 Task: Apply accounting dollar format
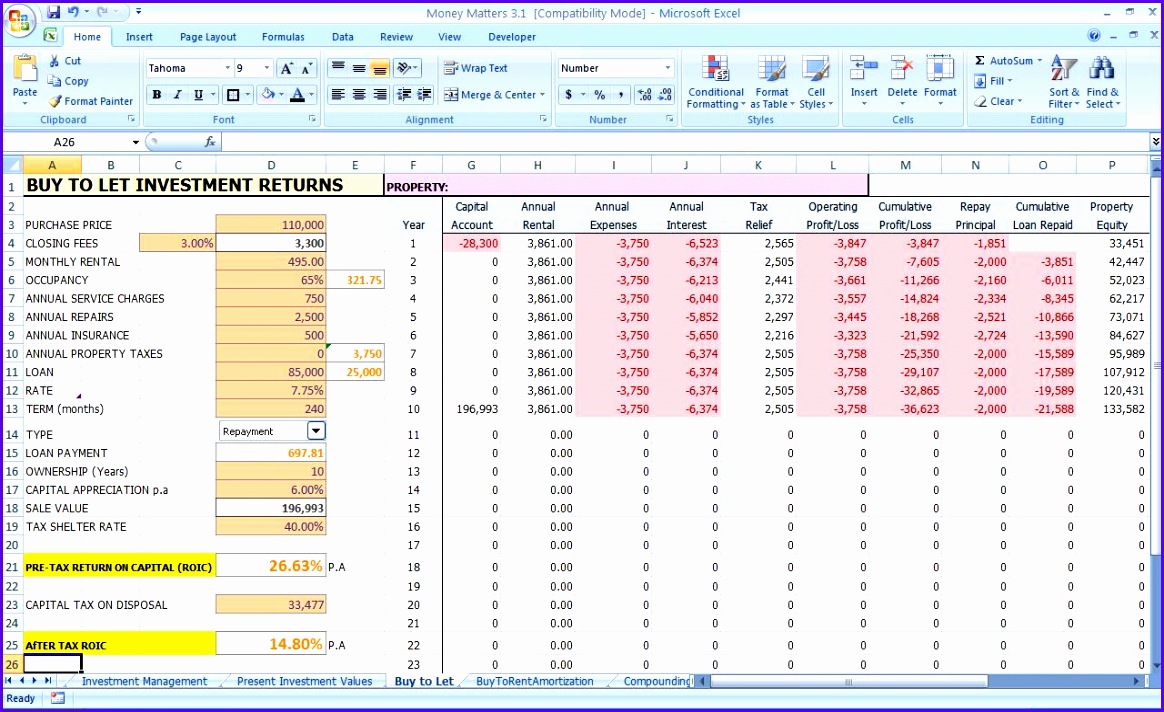point(569,94)
